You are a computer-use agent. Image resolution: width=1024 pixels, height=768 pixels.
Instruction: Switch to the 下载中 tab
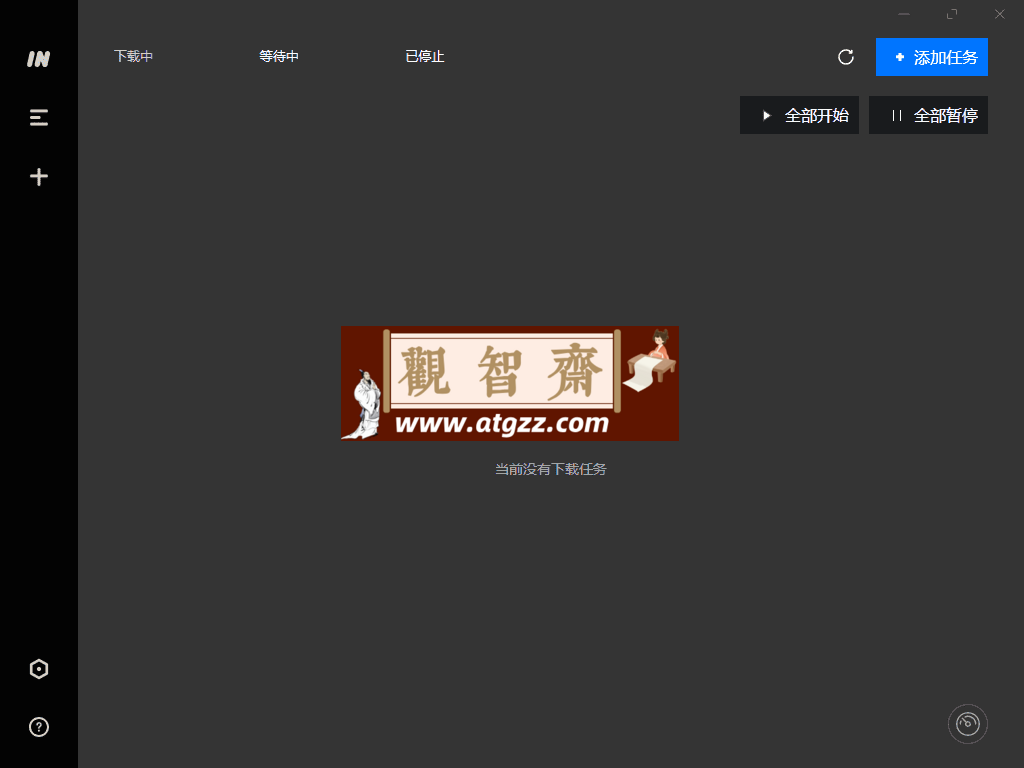pyautogui.click(x=133, y=56)
